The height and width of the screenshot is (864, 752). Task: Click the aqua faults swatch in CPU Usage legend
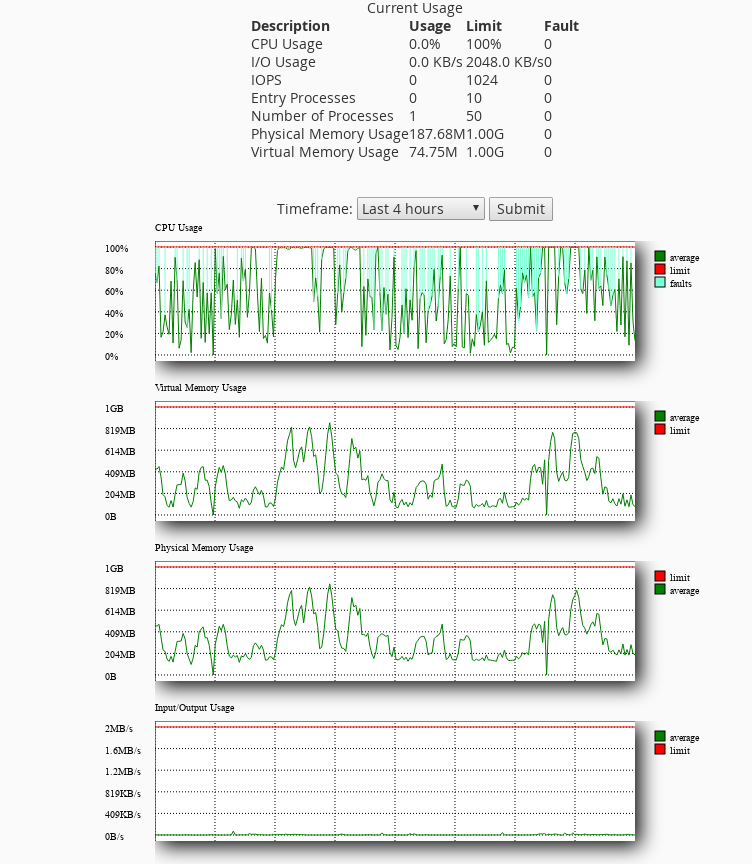[x=660, y=282]
